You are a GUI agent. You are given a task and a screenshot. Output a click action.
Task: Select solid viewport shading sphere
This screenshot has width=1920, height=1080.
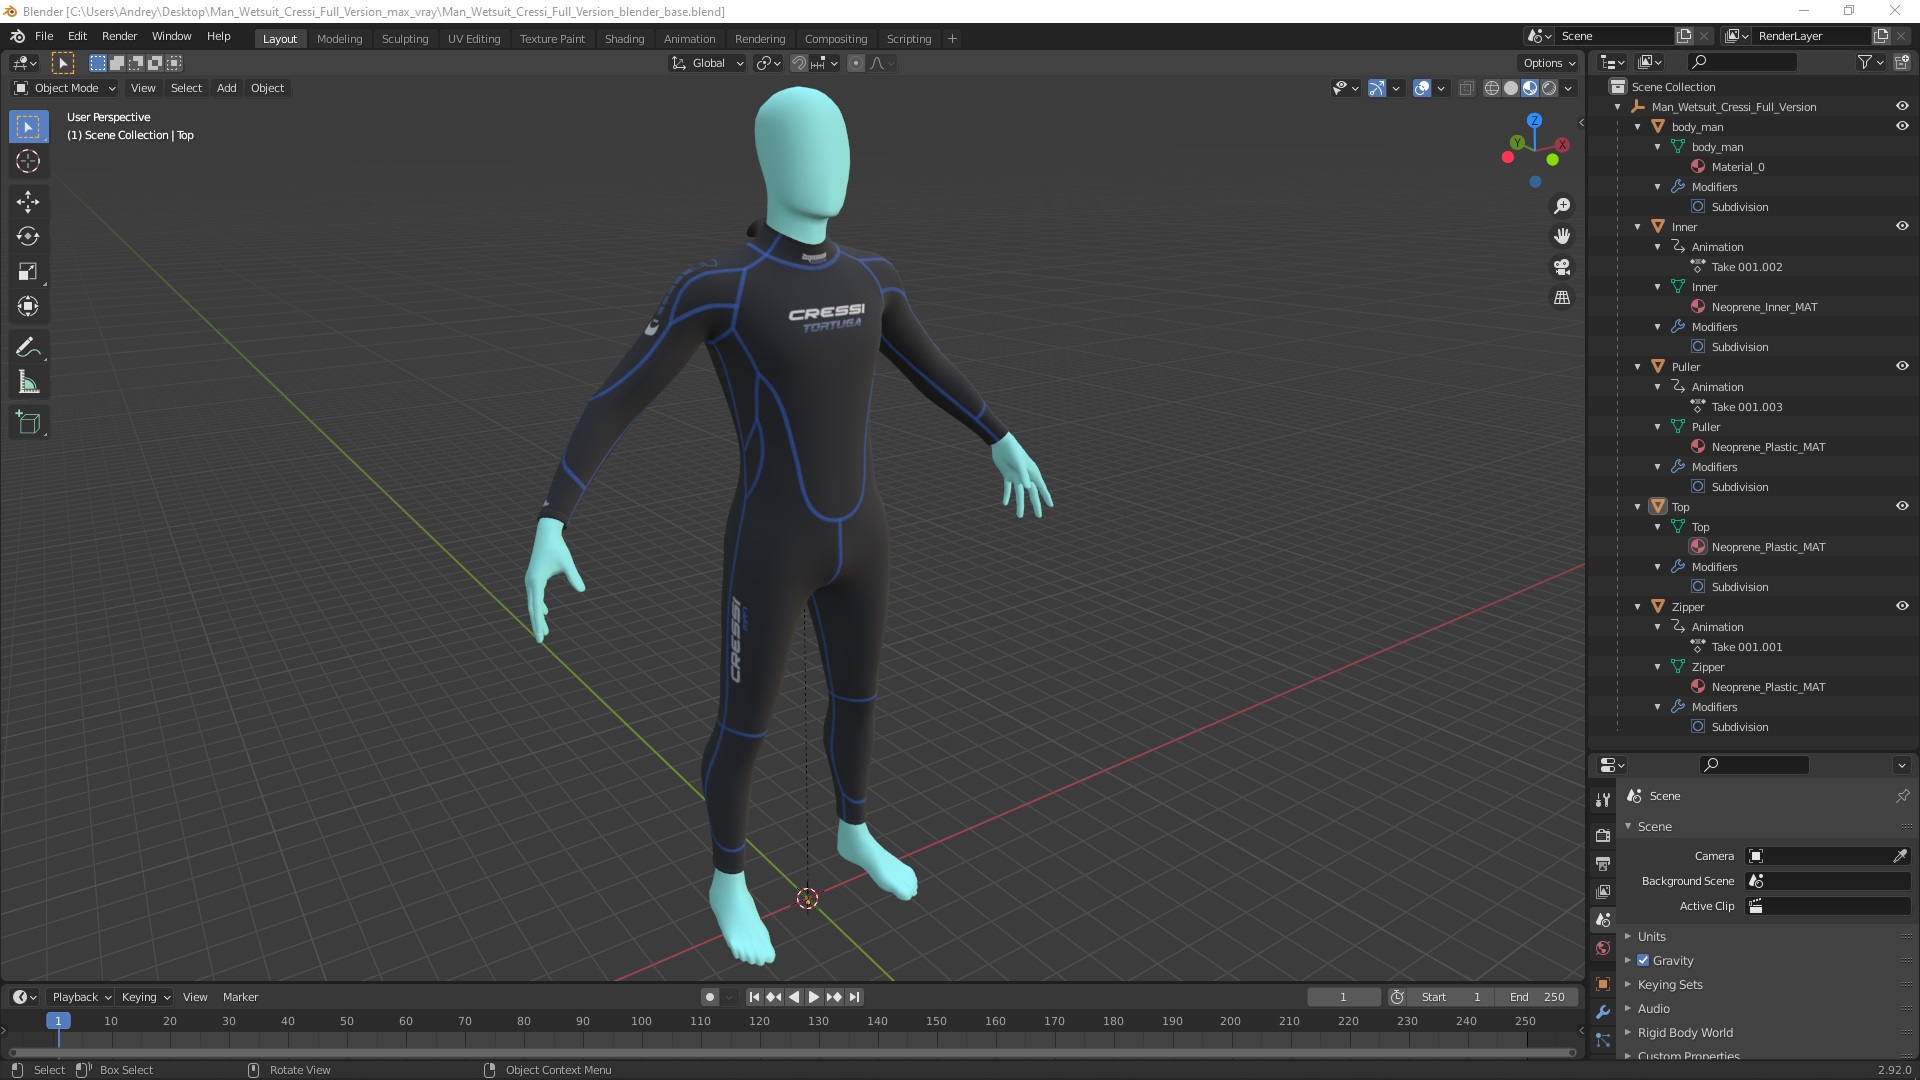click(1511, 88)
